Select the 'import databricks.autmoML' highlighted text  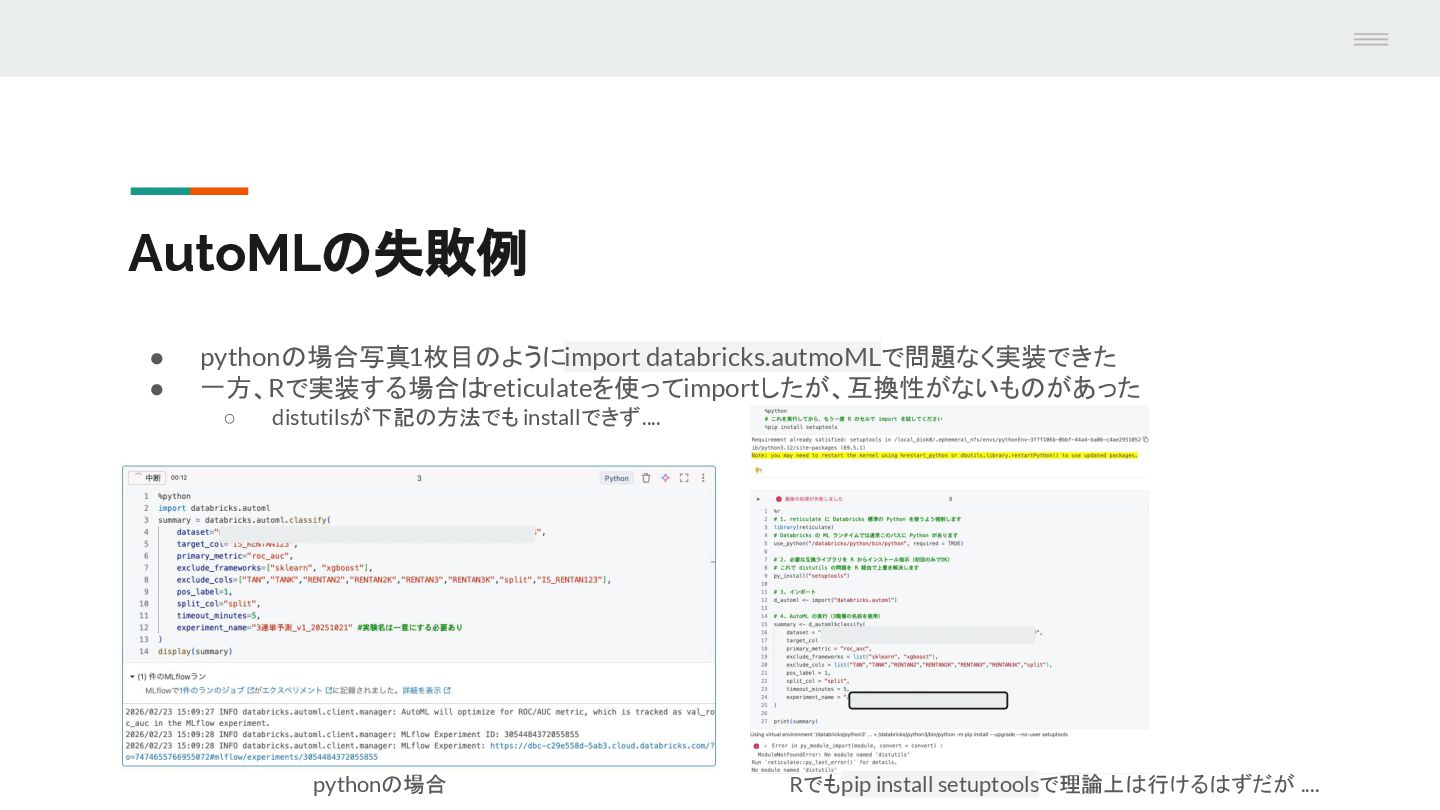tap(722, 356)
